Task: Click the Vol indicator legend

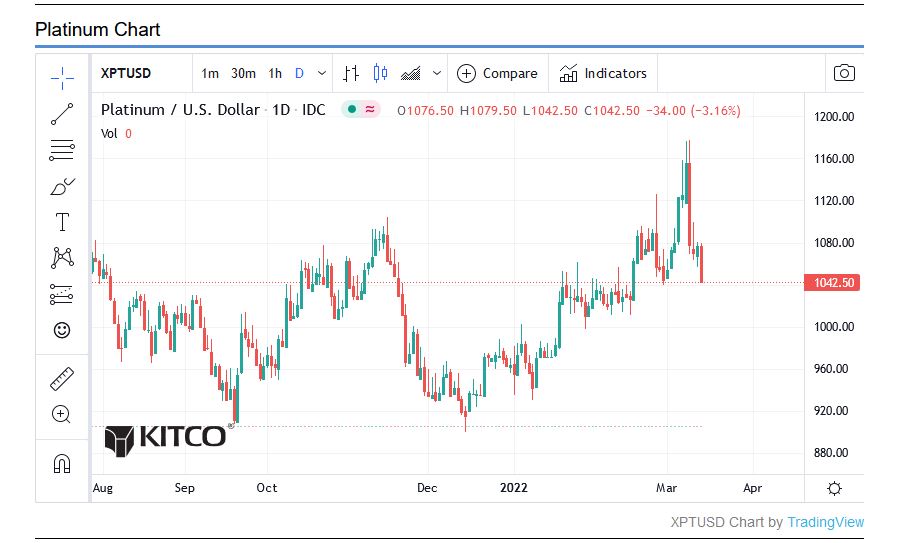Action: [x=116, y=133]
